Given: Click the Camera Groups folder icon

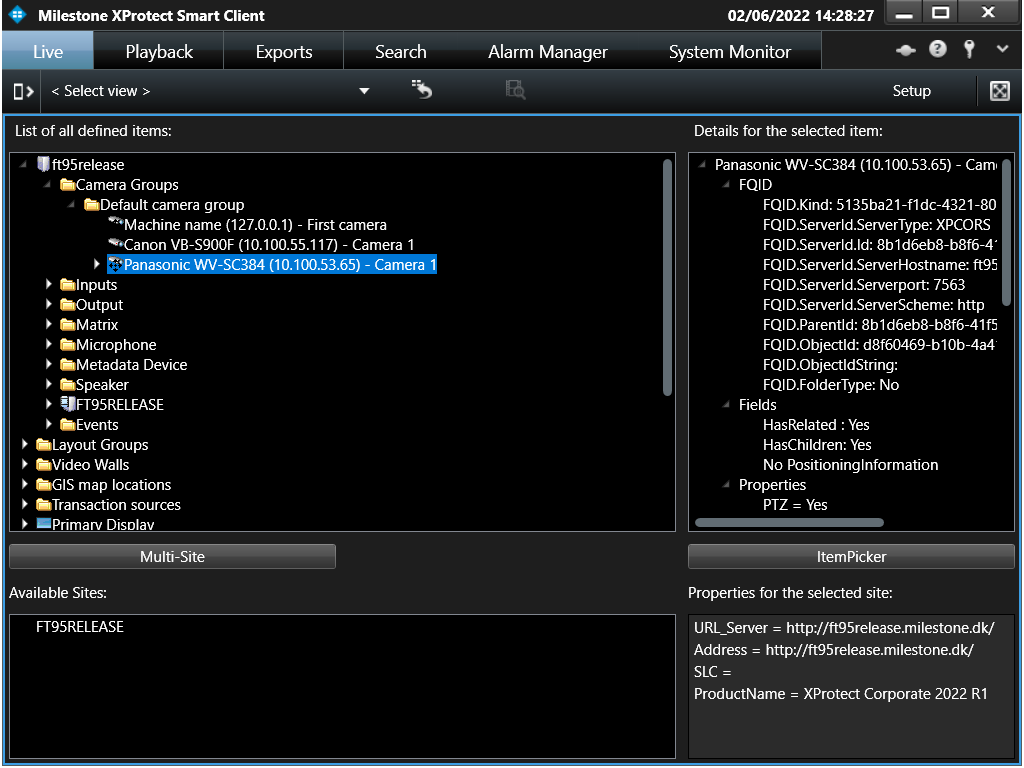Looking at the screenshot, I should [x=67, y=185].
